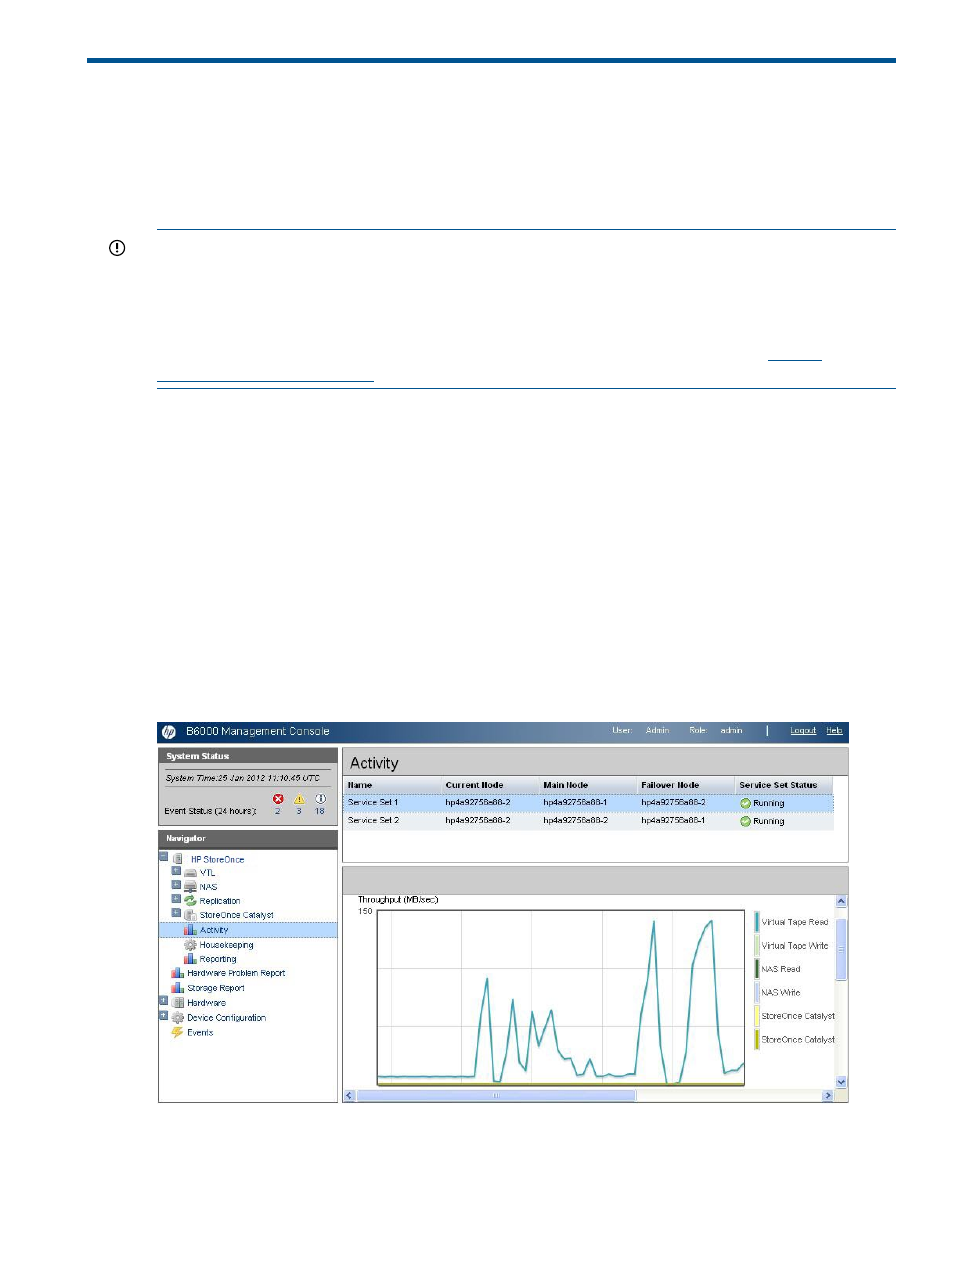The width and height of the screenshot is (954, 1270).
Task: Click the horizontal scrollbar left arrow
Action: [x=349, y=1096]
